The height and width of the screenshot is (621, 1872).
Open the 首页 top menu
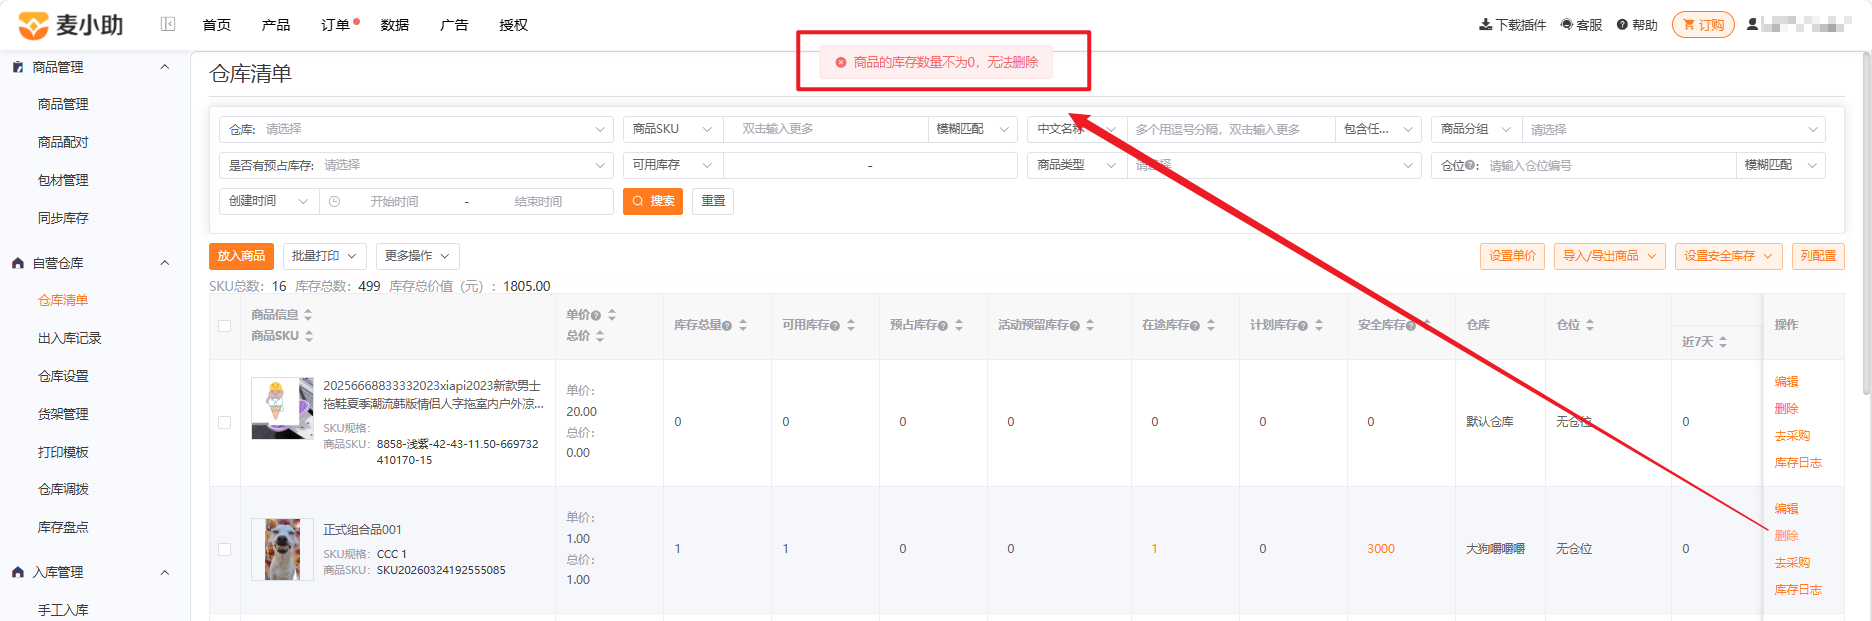coord(217,25)
